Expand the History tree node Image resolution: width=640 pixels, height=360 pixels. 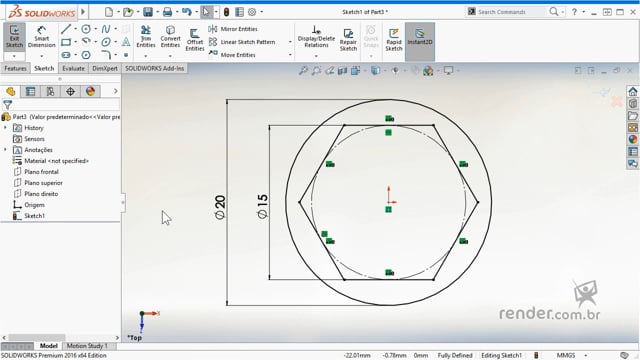[5, 128]
